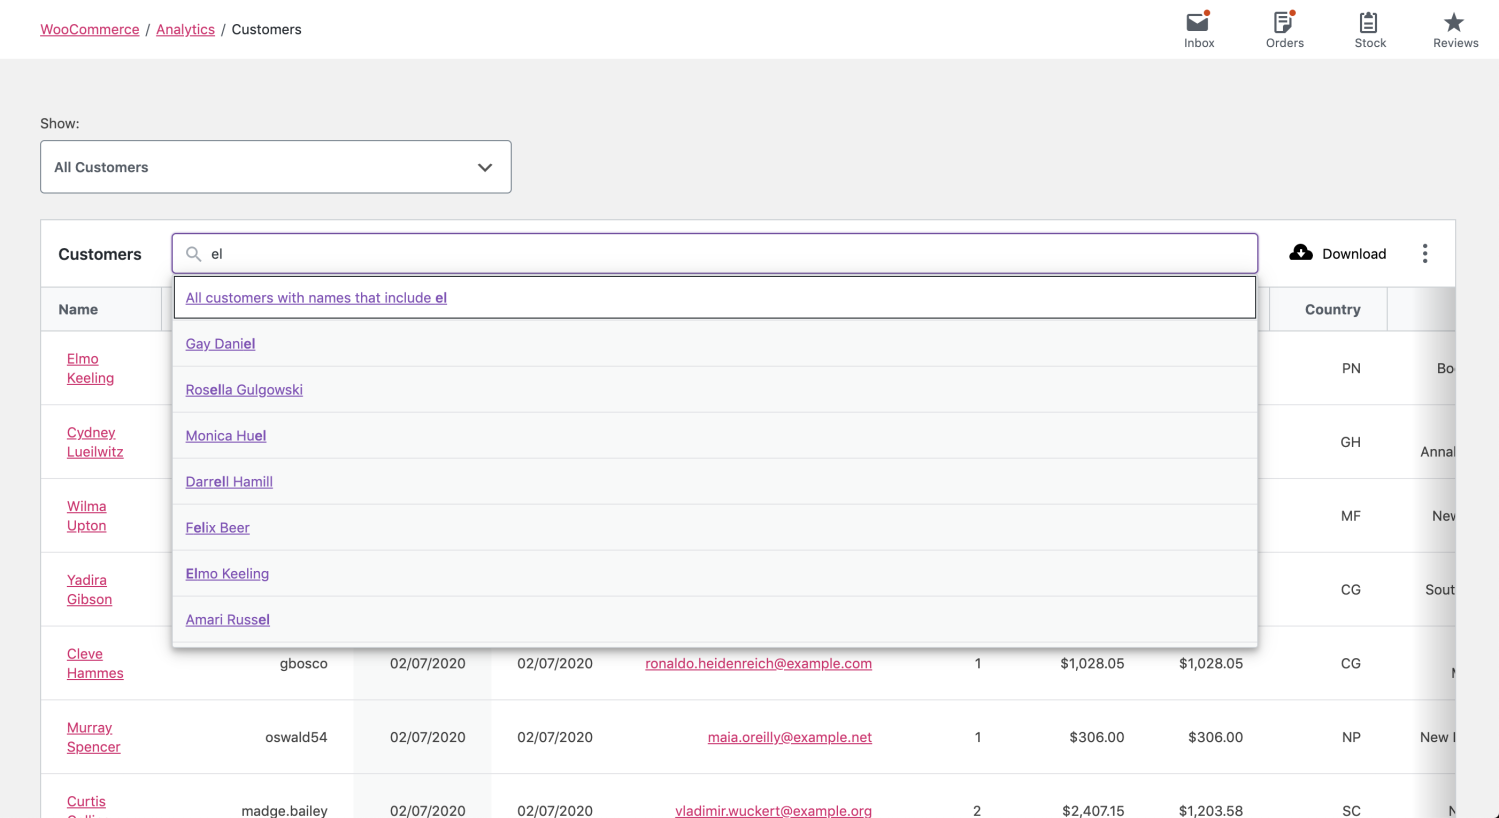Sort the table by Name column
The width and height of the screenshot is (1499, 818).
point(78,309)
